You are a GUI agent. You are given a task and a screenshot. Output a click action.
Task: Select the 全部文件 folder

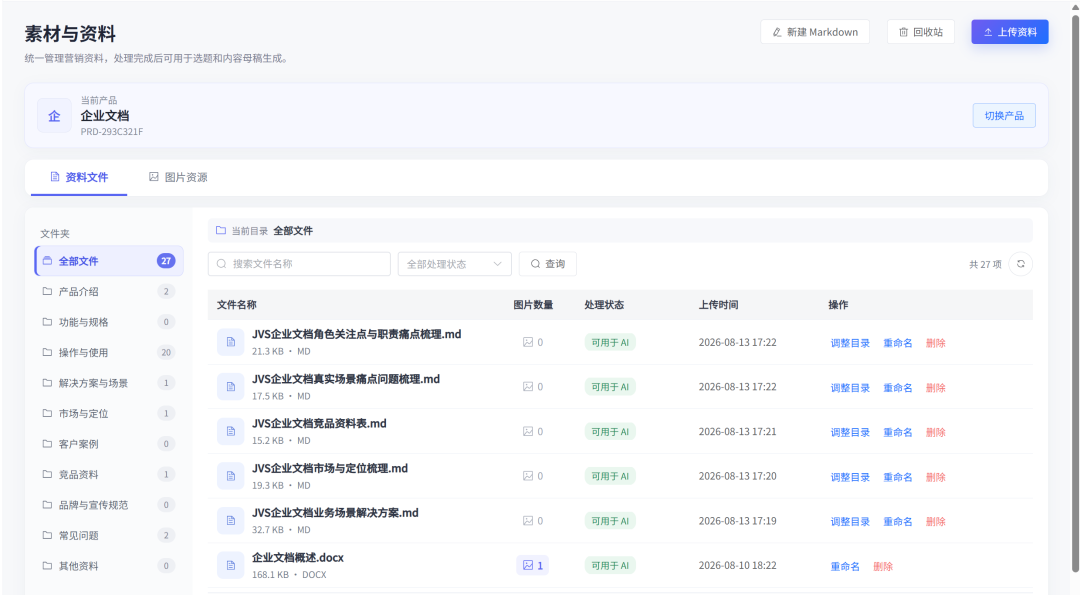point(110,261)
